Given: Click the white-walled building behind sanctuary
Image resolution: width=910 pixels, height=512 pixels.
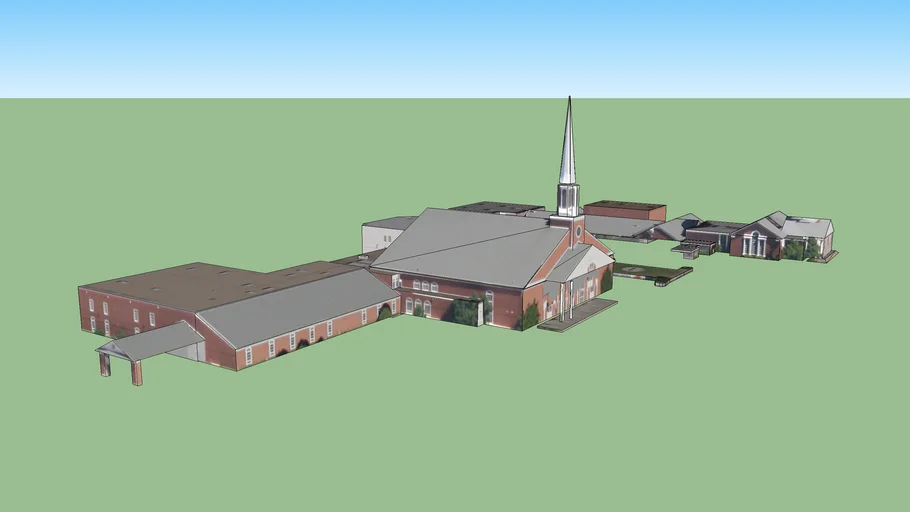Looking at the screenshot, I should click(x=382, y=237).
